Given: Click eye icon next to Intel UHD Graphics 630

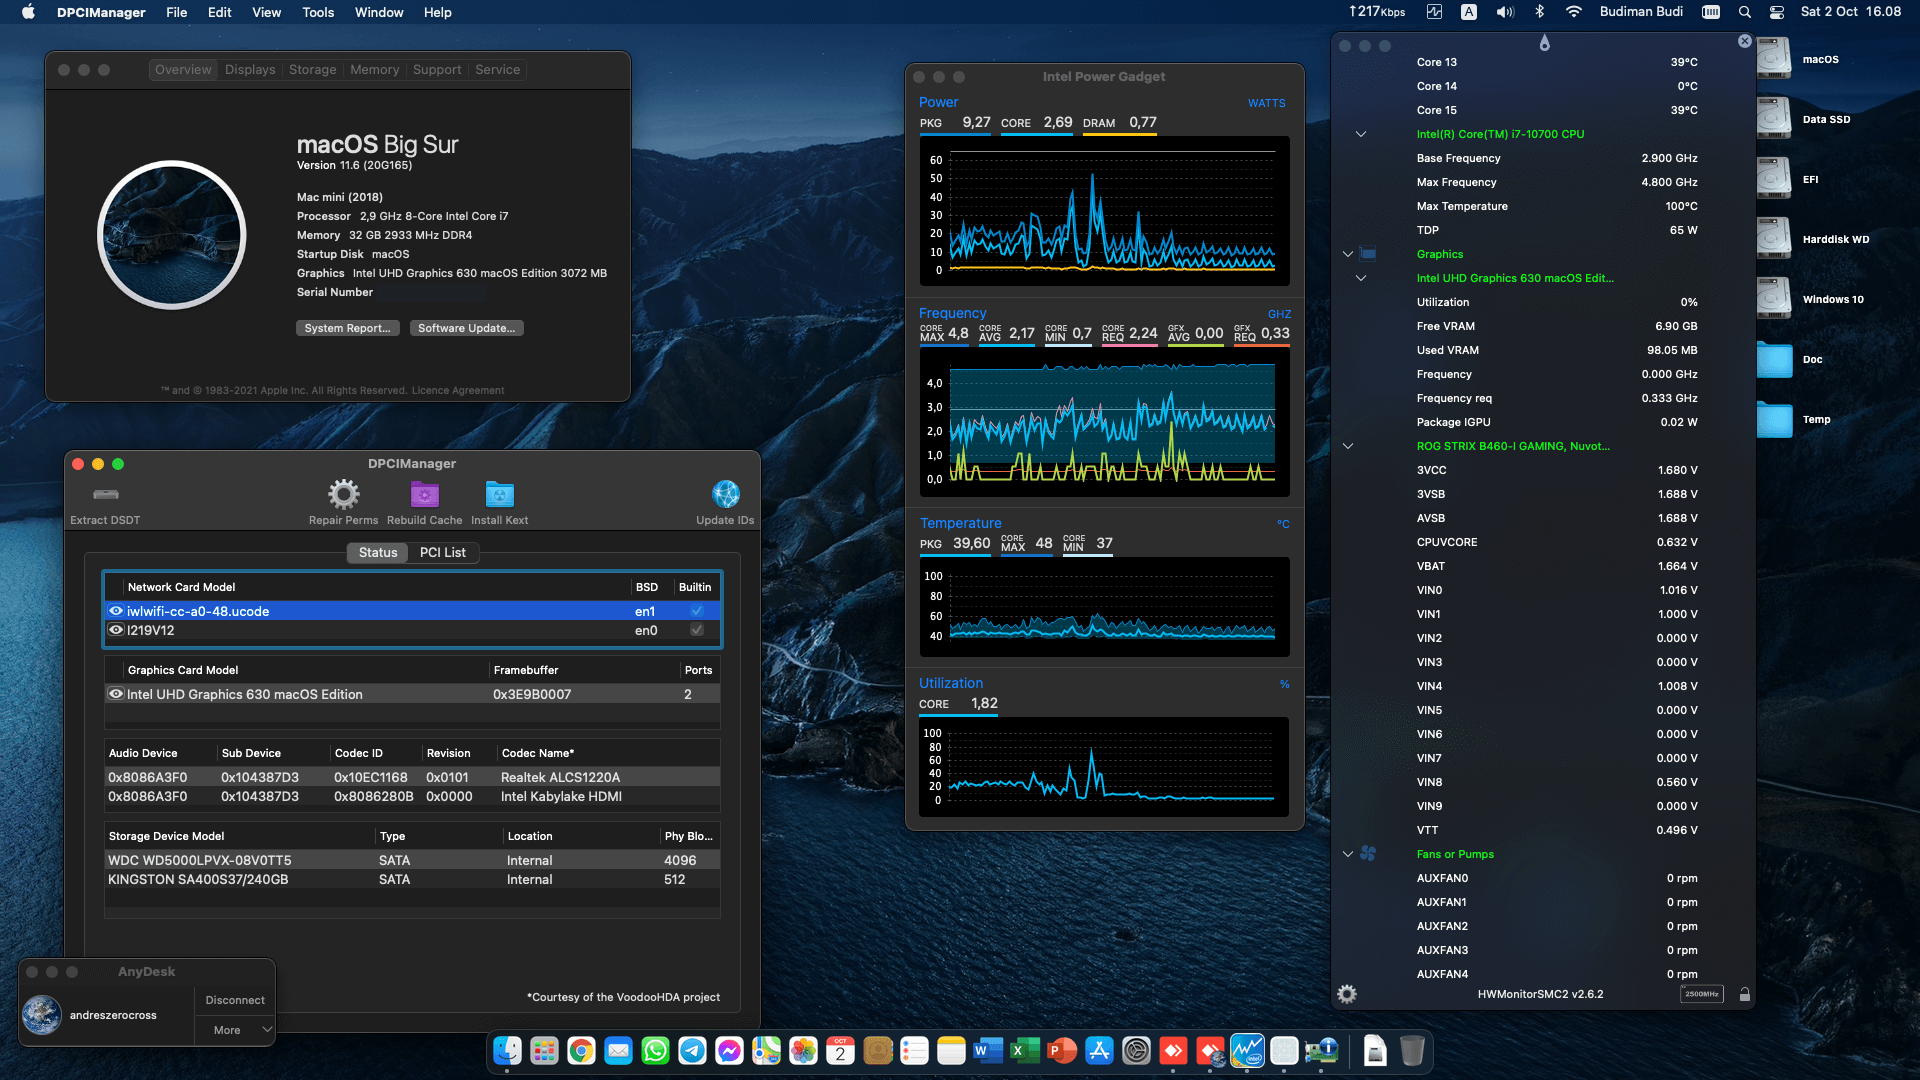Looking at the screenshot, I should tap(116, 694).
